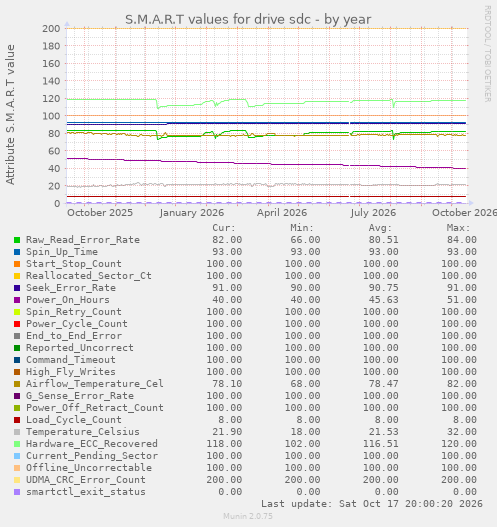Click the Last update timestamp text
497x527 pixels.
pos(372,504)
